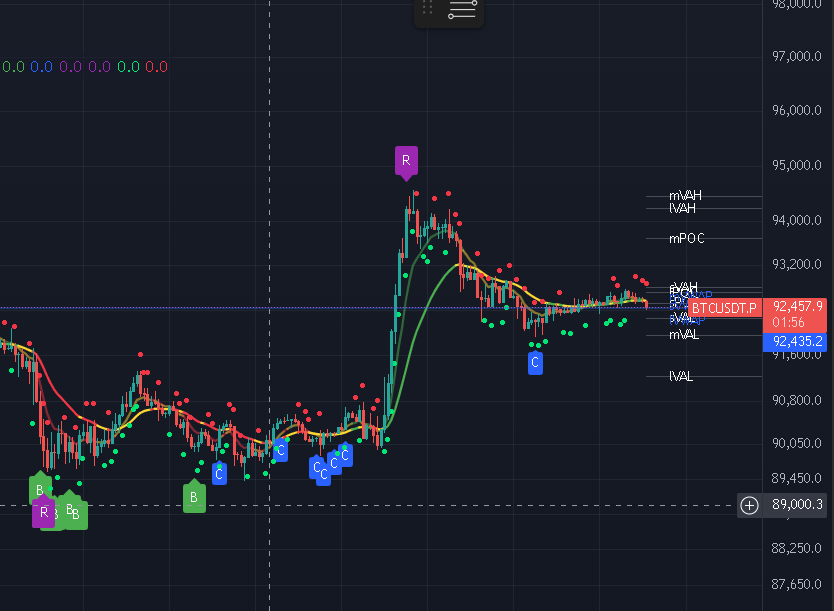Open the drawing tools favorites toolbar icon
This screenshot has width=834, height=611.
click(x=462, y=10)
